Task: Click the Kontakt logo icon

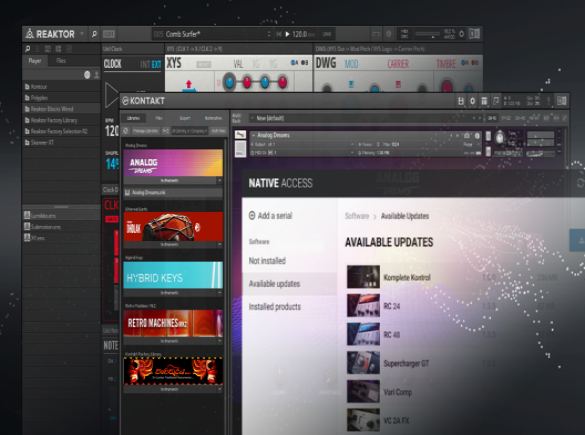Action: [x=125, y=101]
